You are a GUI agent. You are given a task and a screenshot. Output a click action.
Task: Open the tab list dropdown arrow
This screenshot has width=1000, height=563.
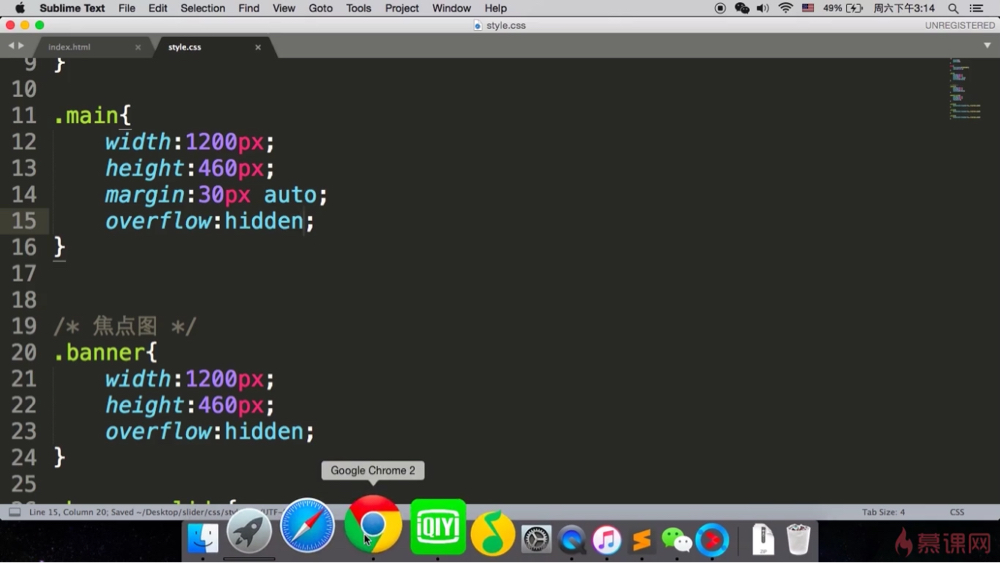(x=987, y=45)
